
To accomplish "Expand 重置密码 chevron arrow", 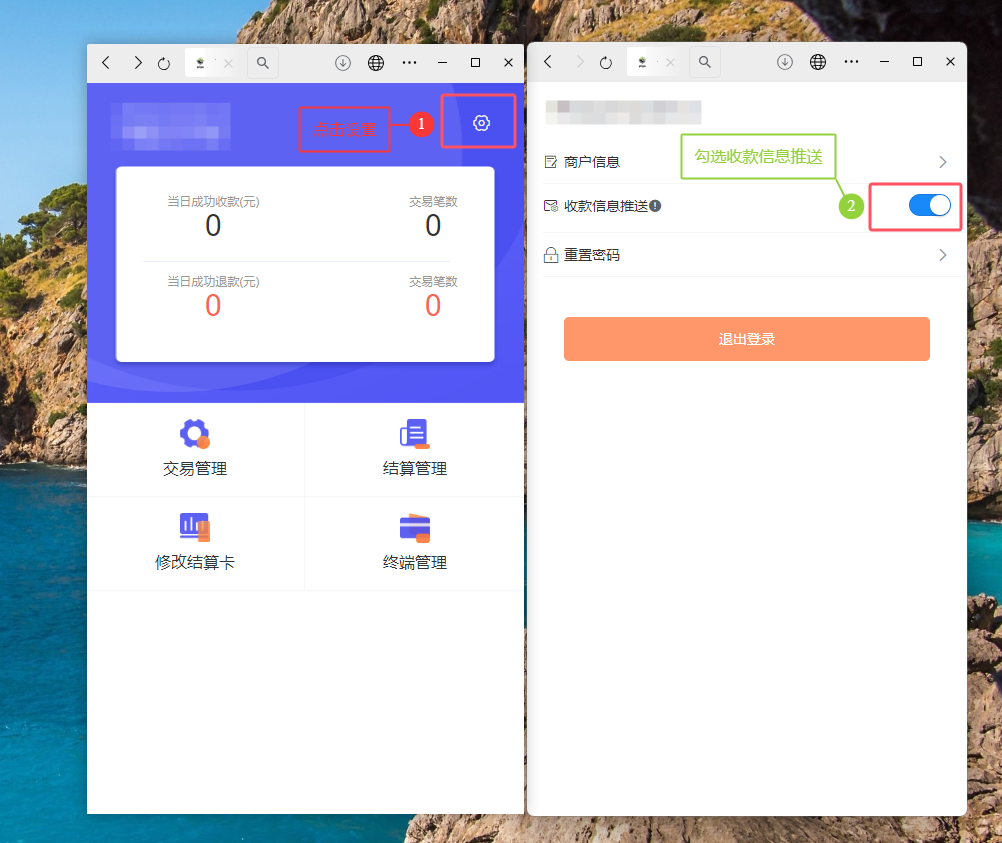I will [942, 255].
